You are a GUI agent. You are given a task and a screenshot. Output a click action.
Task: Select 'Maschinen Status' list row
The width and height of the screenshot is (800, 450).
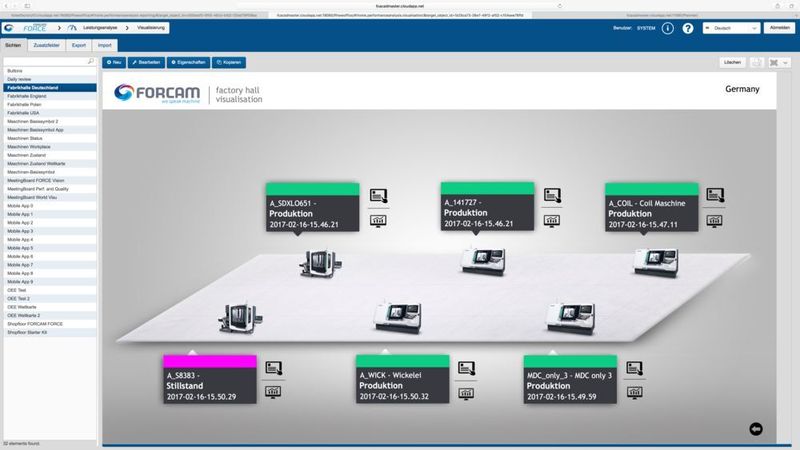[x=50, y=138]
